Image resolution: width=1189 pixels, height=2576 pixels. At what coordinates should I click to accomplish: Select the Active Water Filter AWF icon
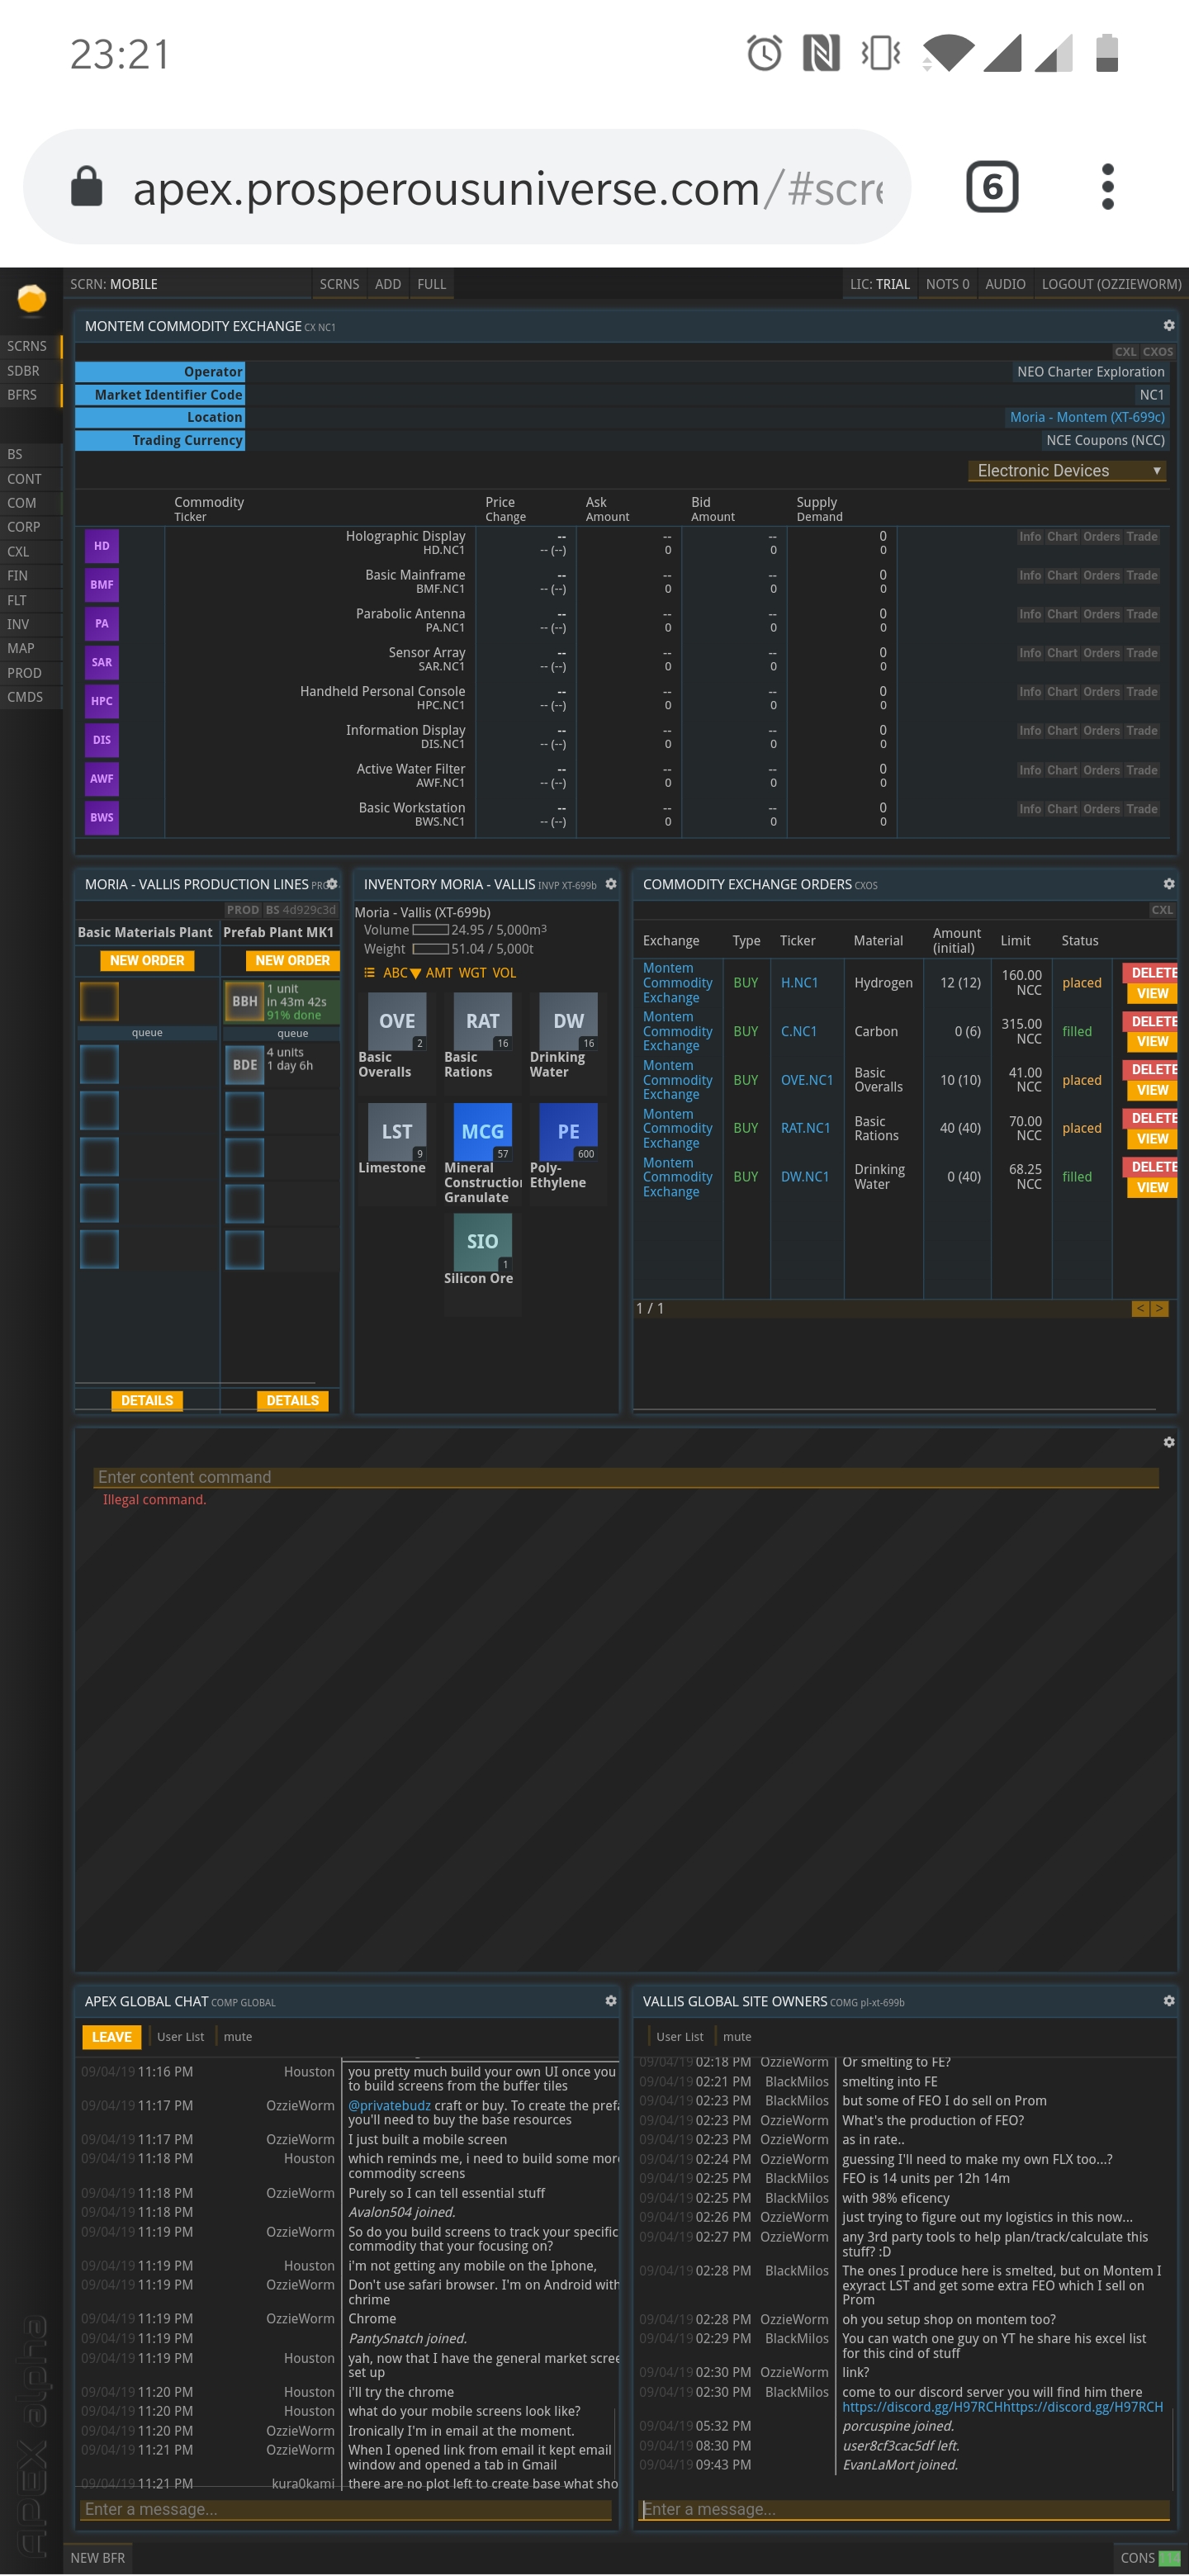point(102,779)
